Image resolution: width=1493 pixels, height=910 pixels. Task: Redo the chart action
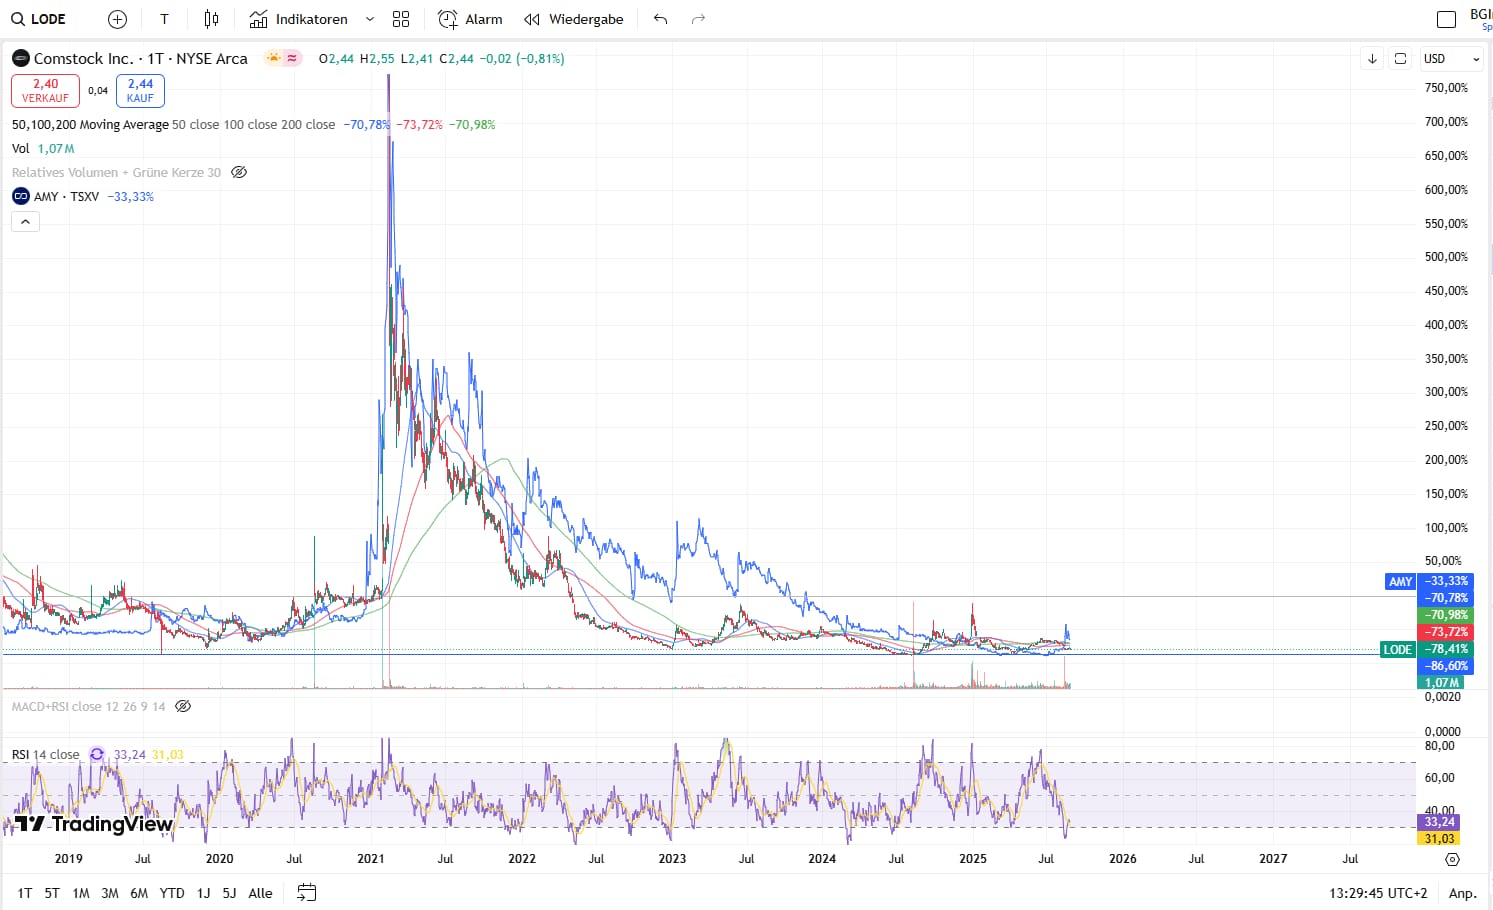(x=698, y=19)
